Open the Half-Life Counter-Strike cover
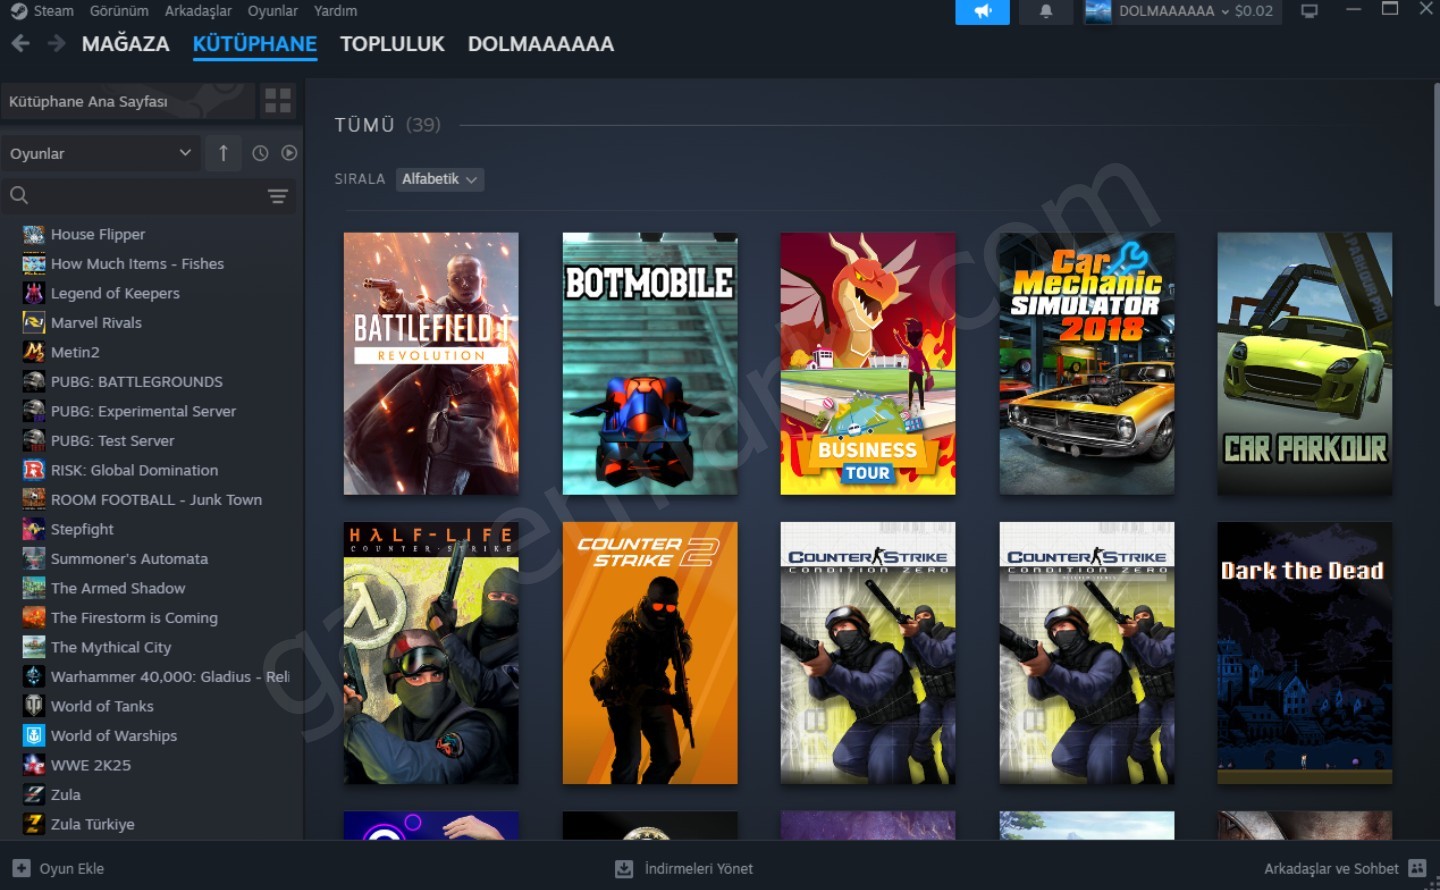 (x=431, y=653)
